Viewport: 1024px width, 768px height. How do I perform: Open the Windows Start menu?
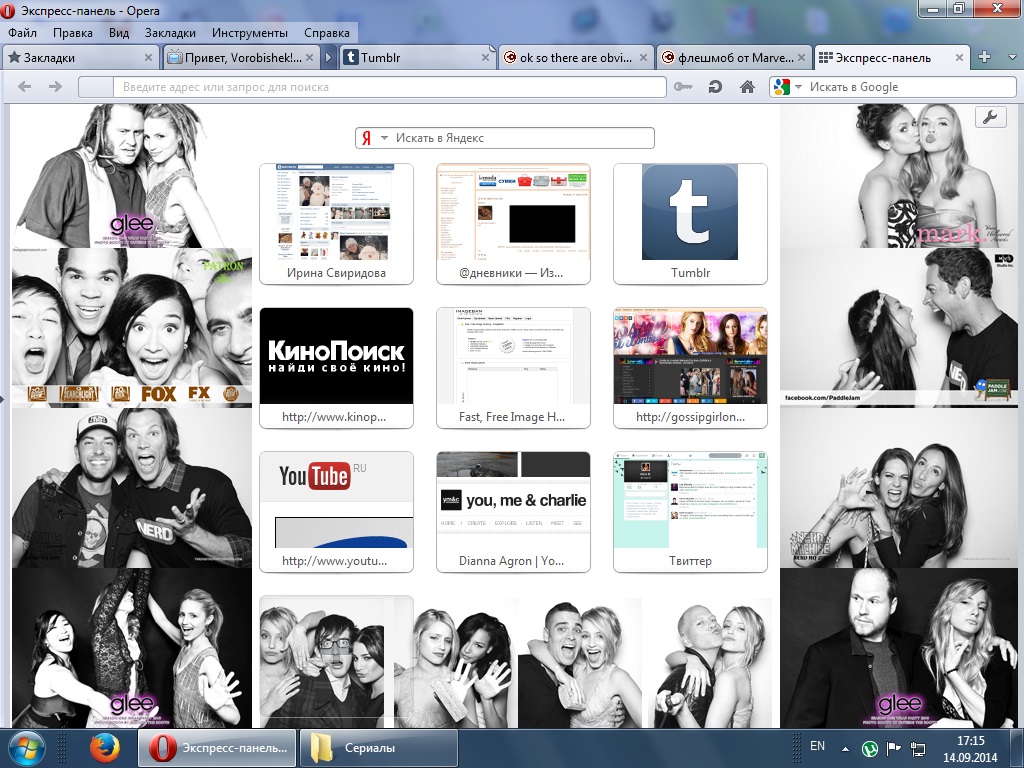coord(26,748)
